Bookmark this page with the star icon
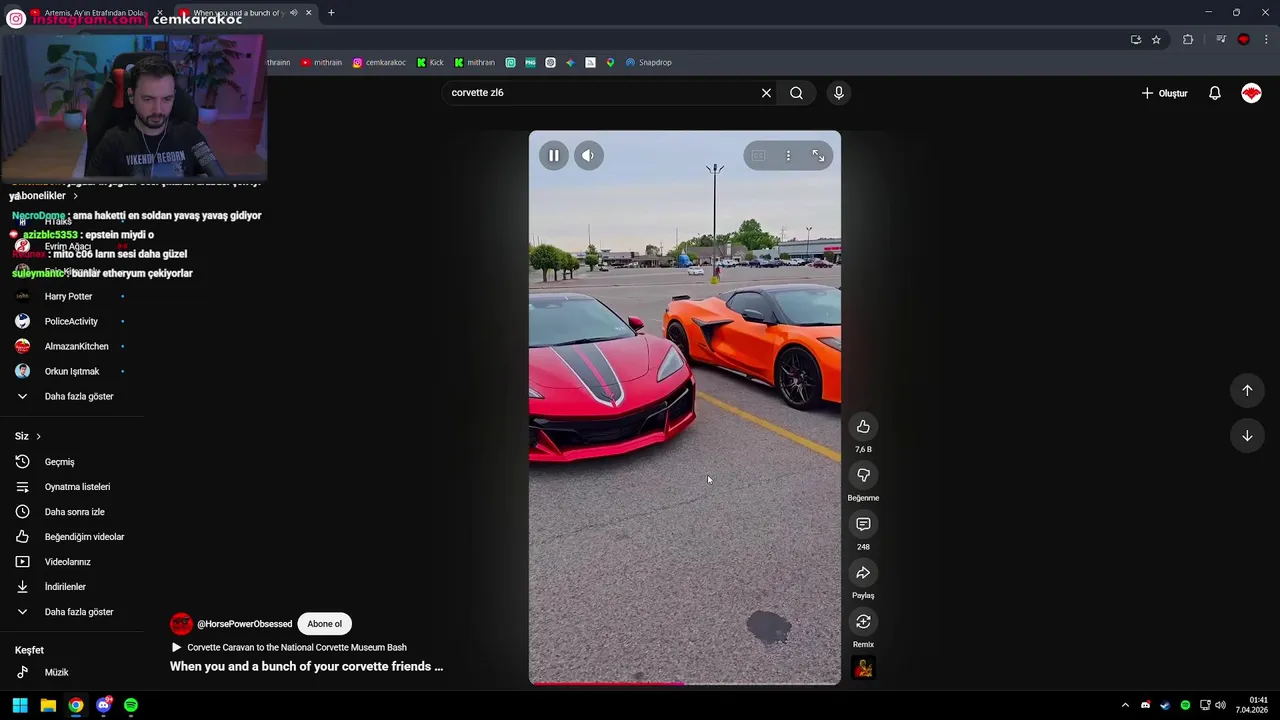The width and height of the screenshot is (1280, 720). (x=1156, y=39)
